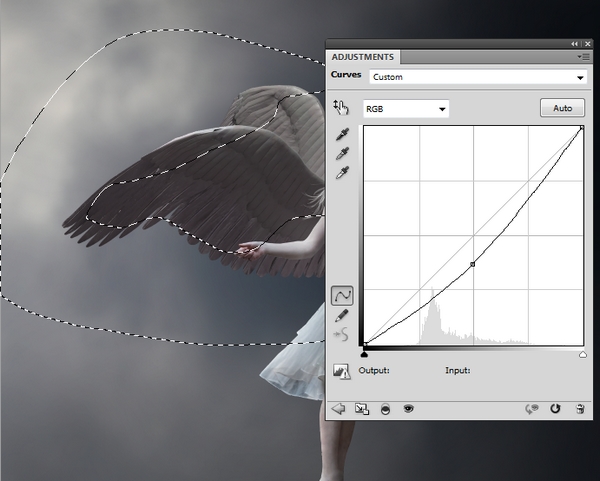Select the ADJUSTMENTS panel tab
Screen dimensions: 600x481
tap(362, 57)
